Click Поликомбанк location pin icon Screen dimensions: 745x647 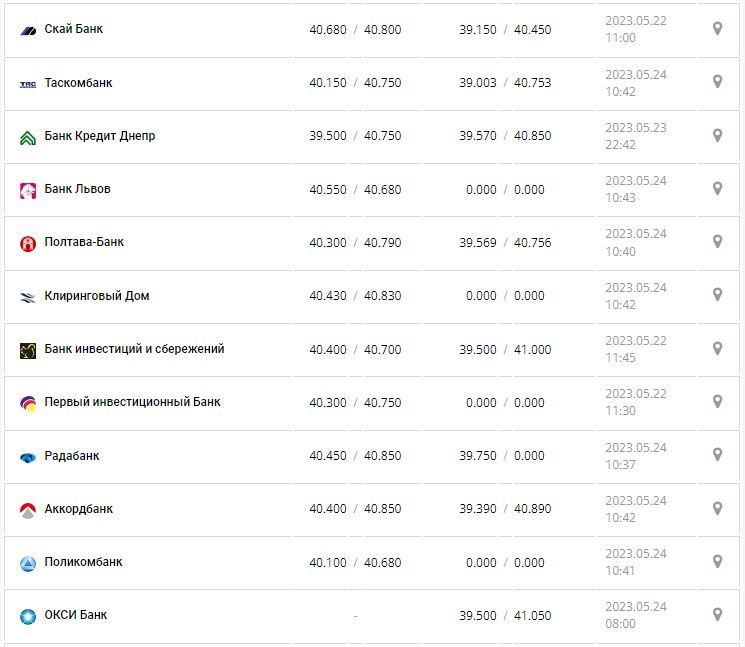tap(717, 561)
